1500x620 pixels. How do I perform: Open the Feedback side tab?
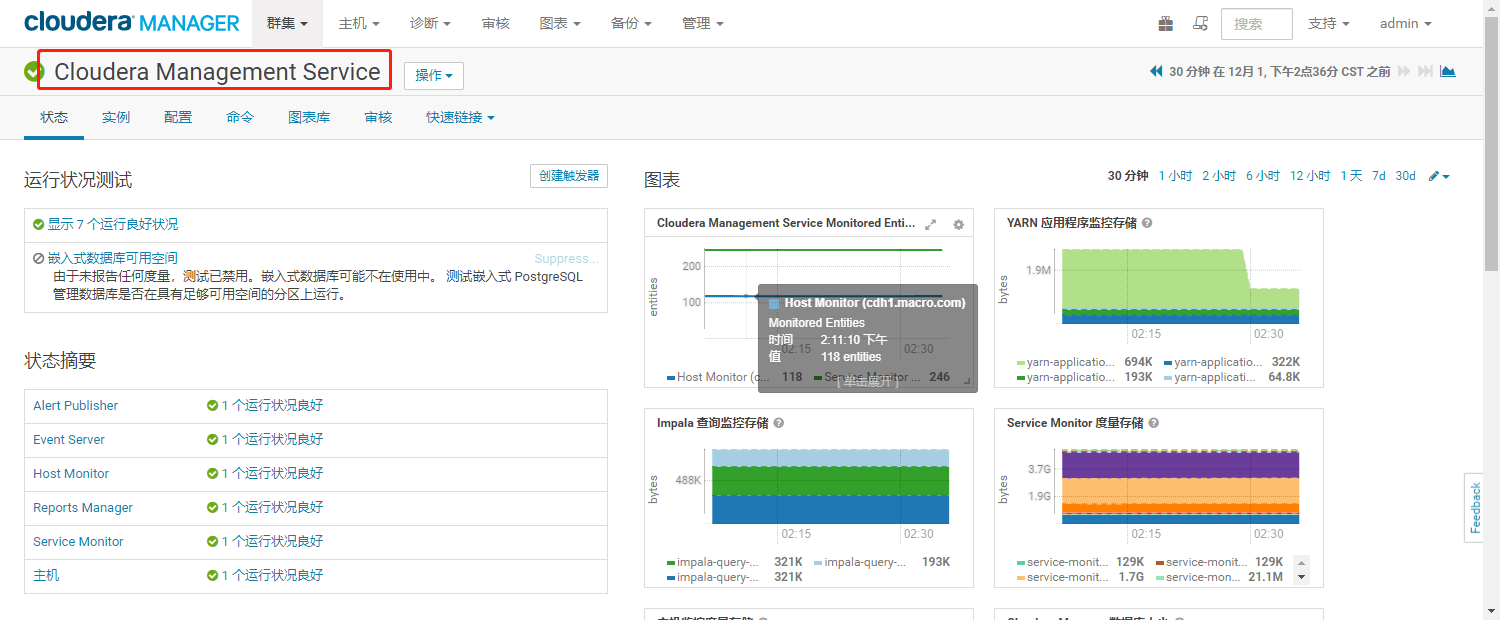click(1475, 508)
